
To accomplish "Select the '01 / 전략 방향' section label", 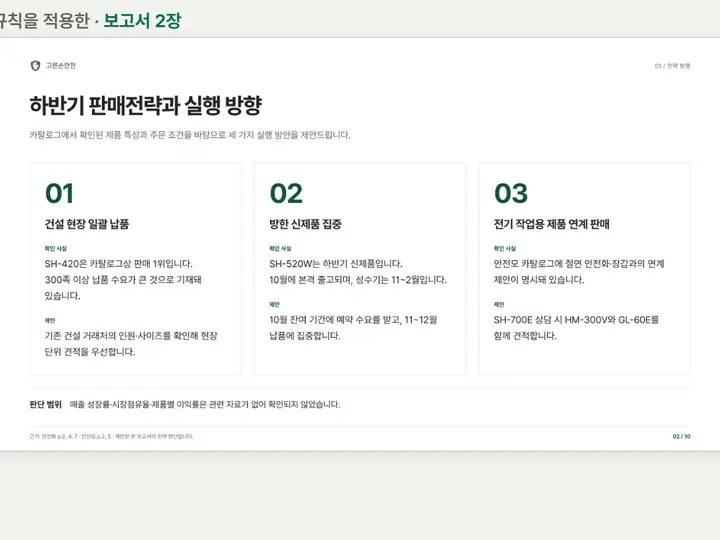I will [x=672, y=66].
